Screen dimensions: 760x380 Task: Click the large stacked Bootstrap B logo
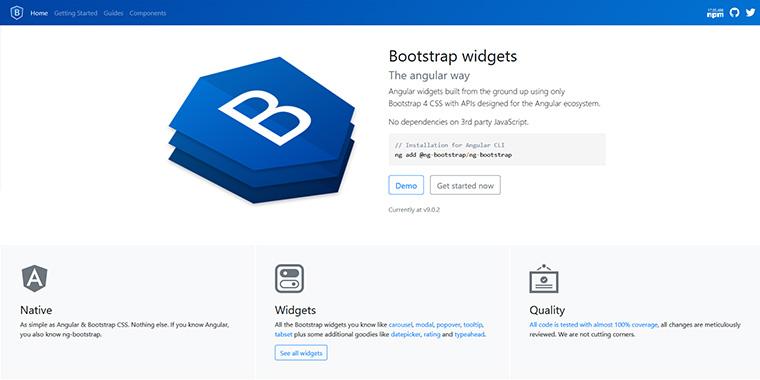(x=262, y=130)
